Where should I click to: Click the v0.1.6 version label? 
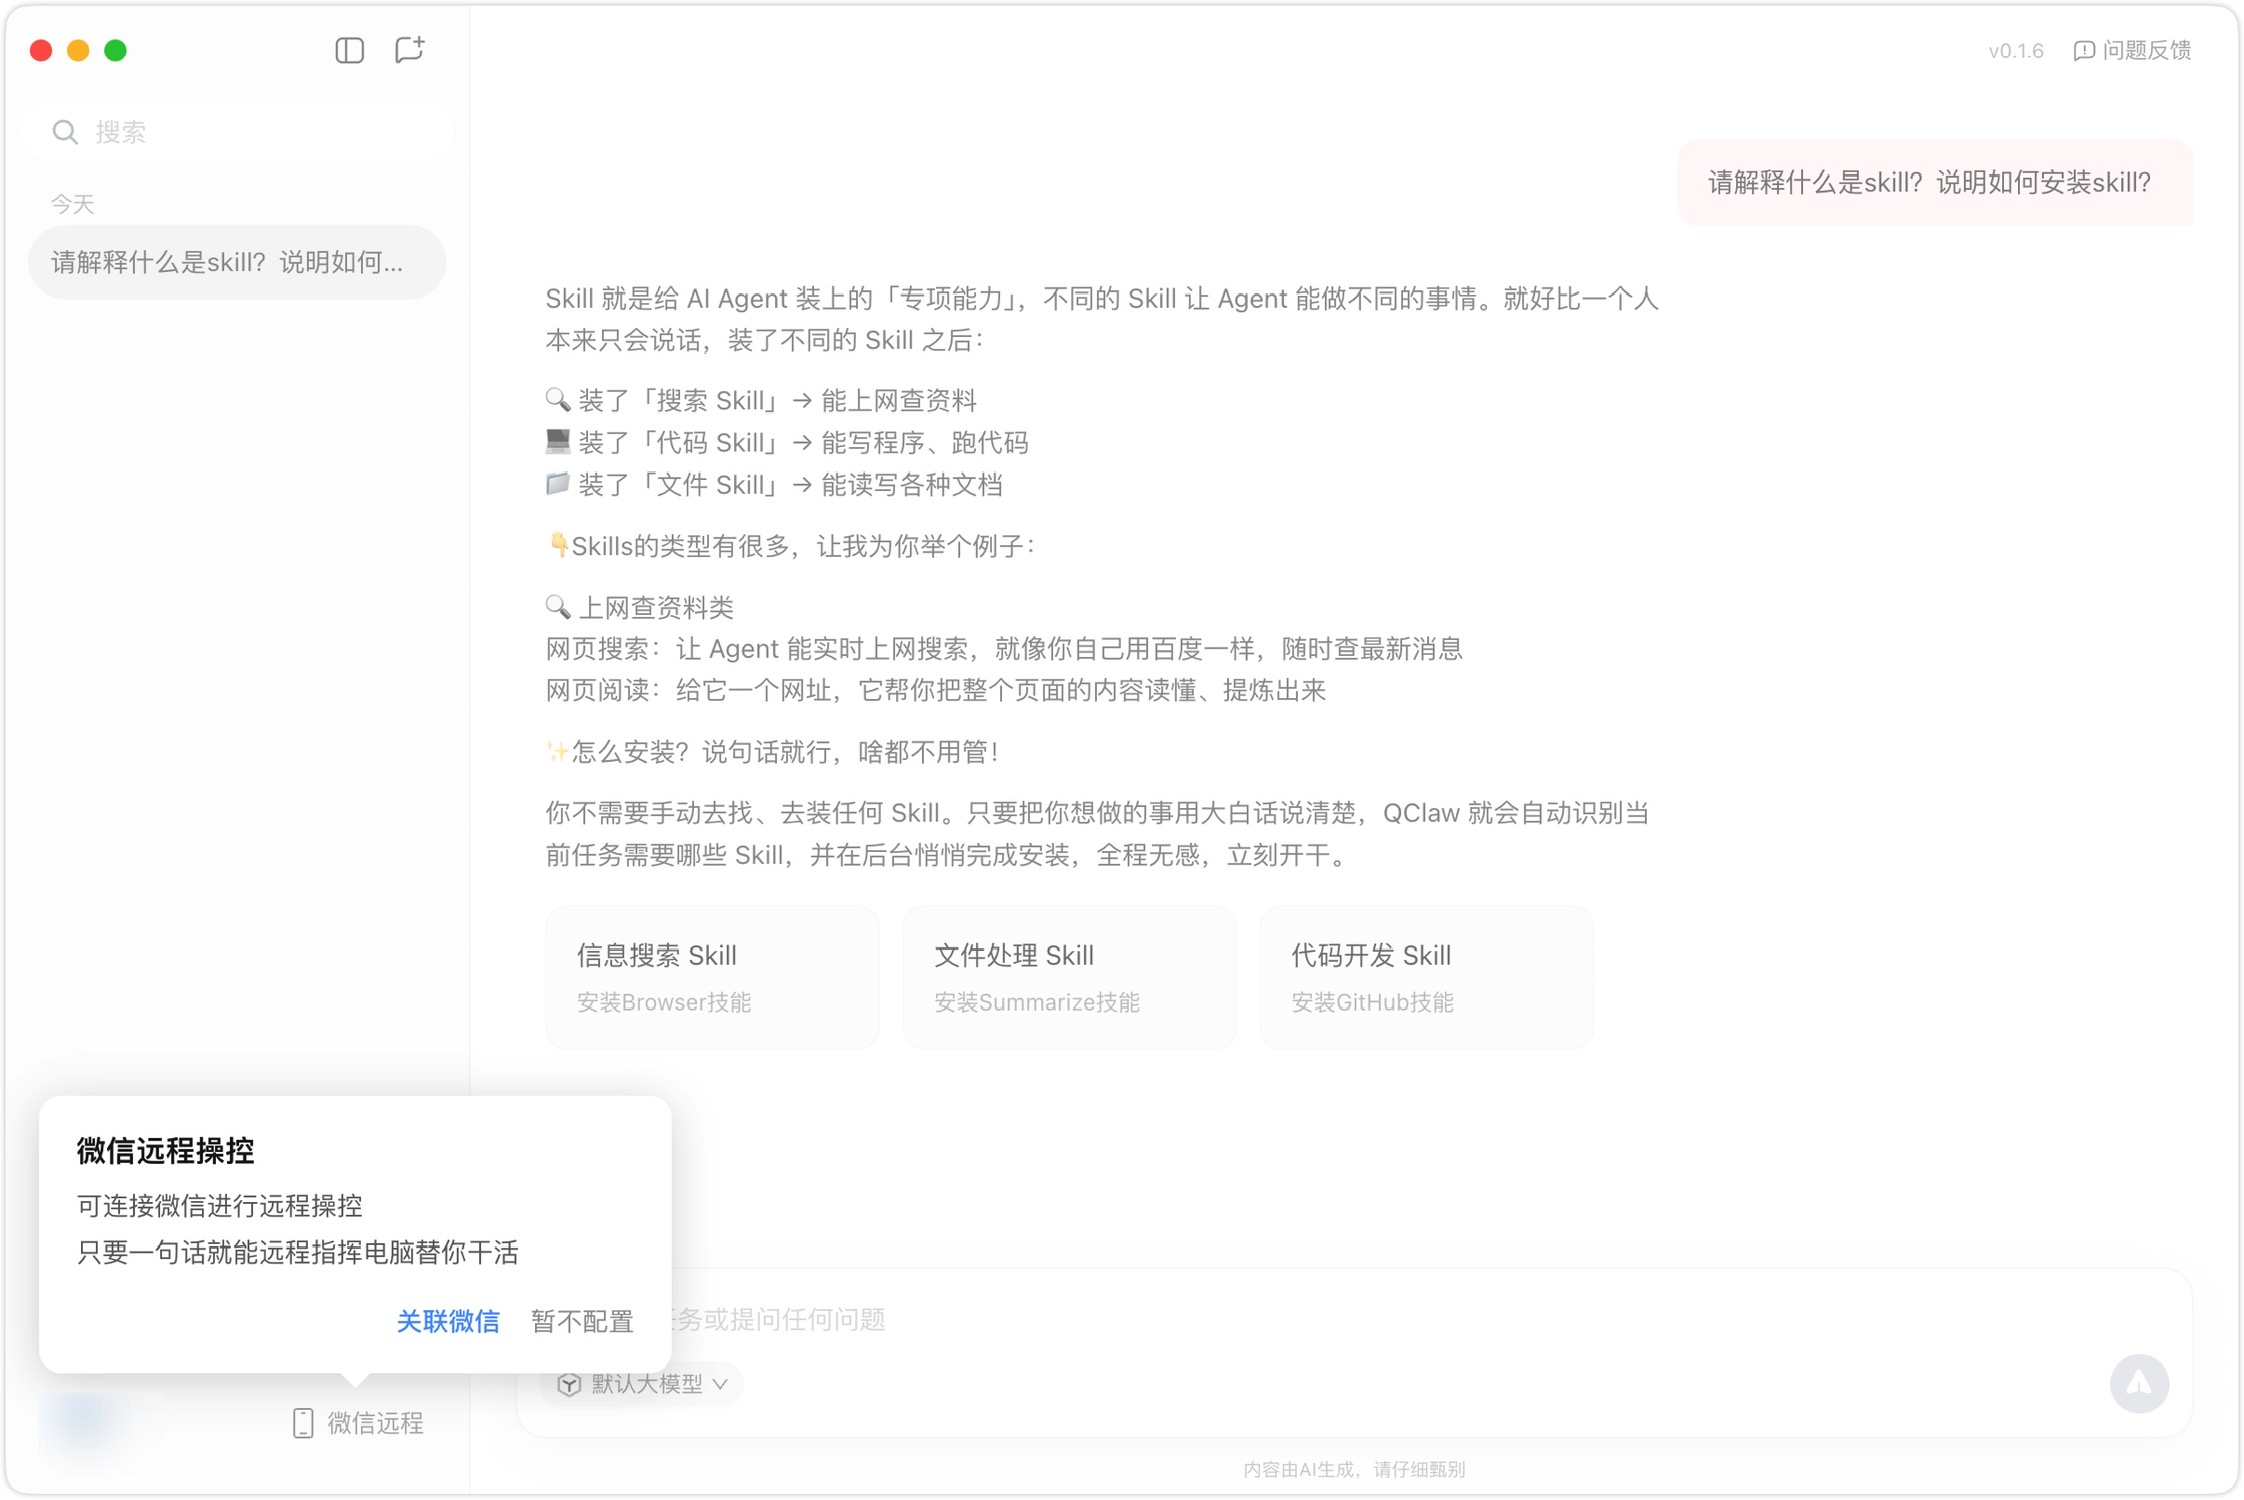click(2015, 51)
